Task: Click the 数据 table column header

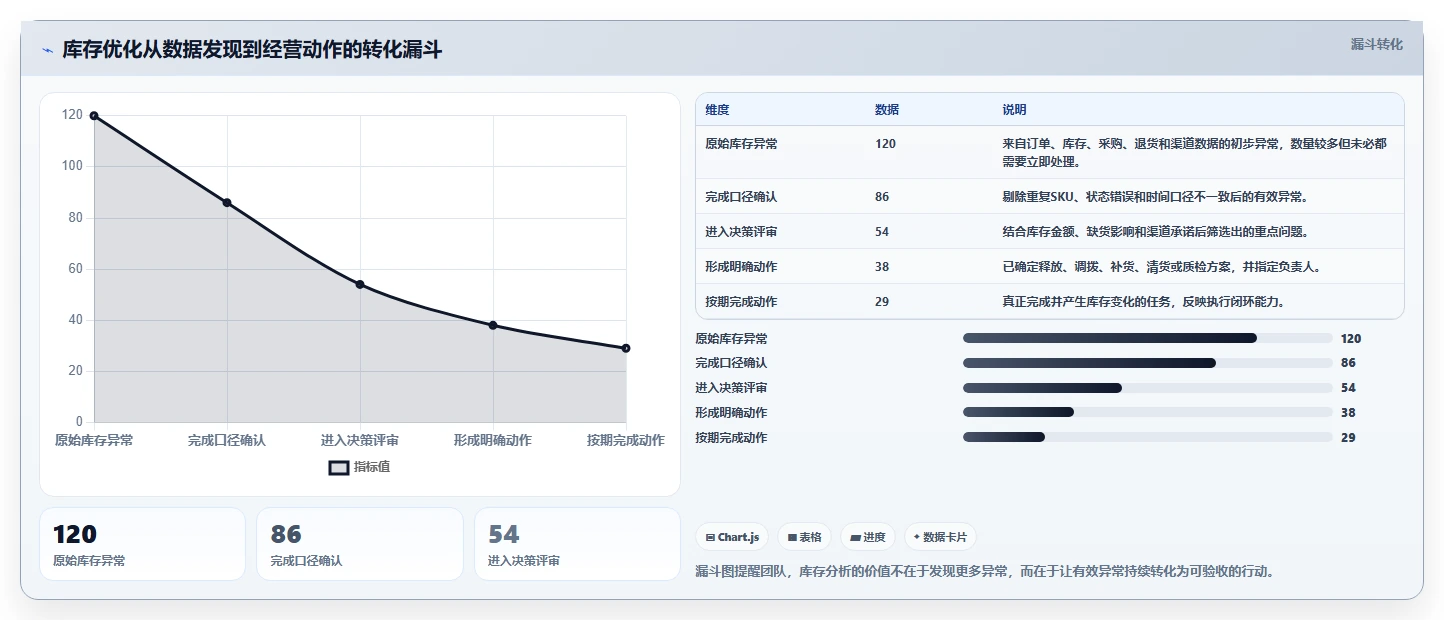Action: pyautogui.click(x=887, y=110)
